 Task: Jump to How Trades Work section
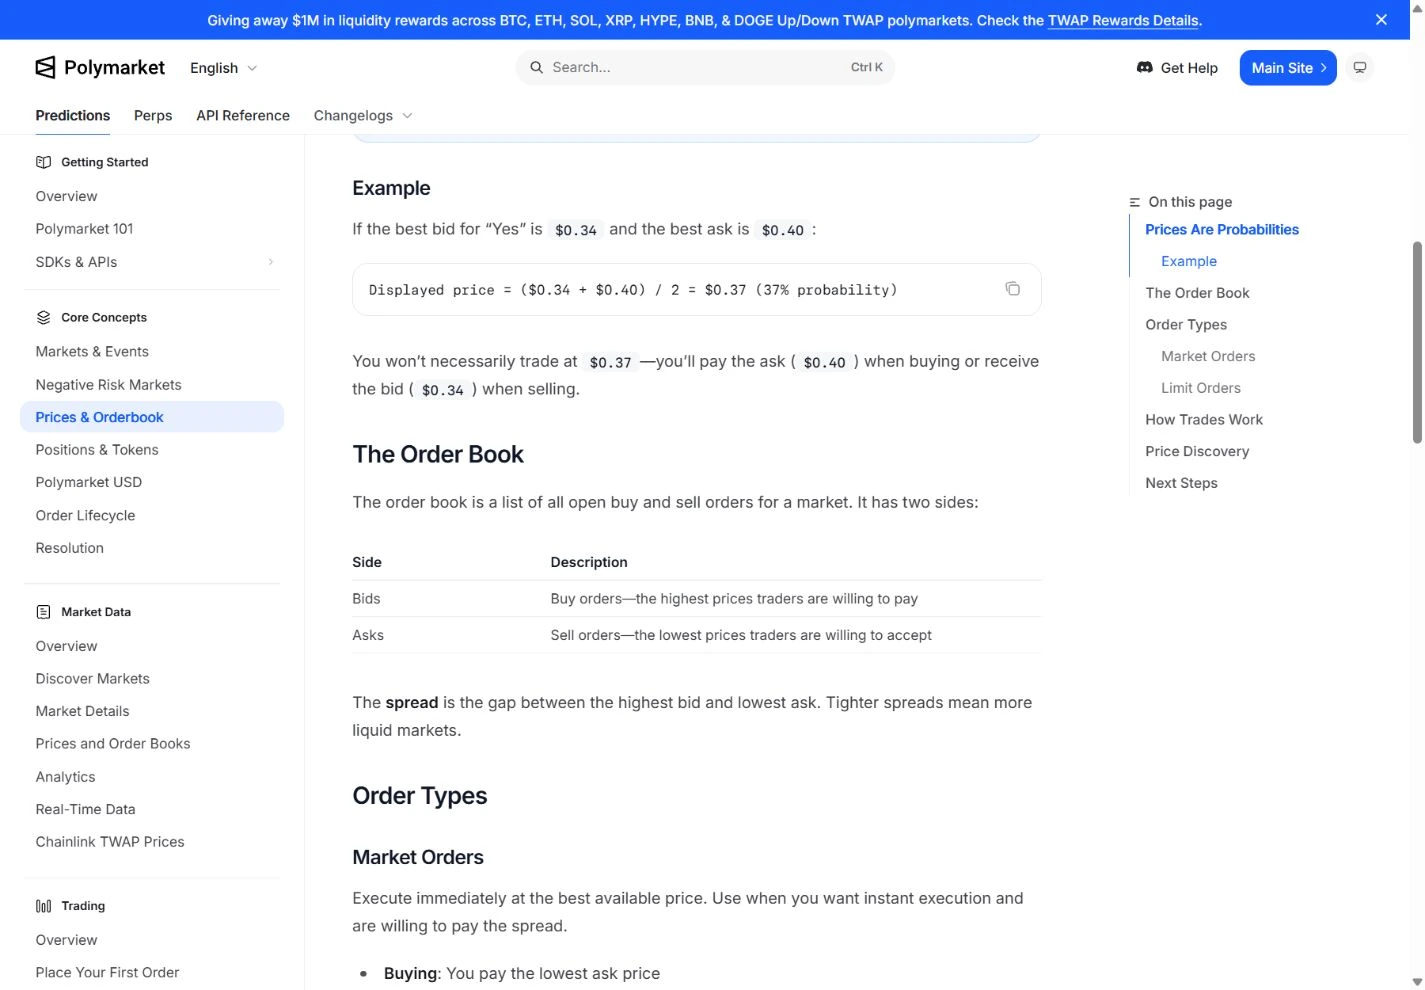pos(1204,420)
